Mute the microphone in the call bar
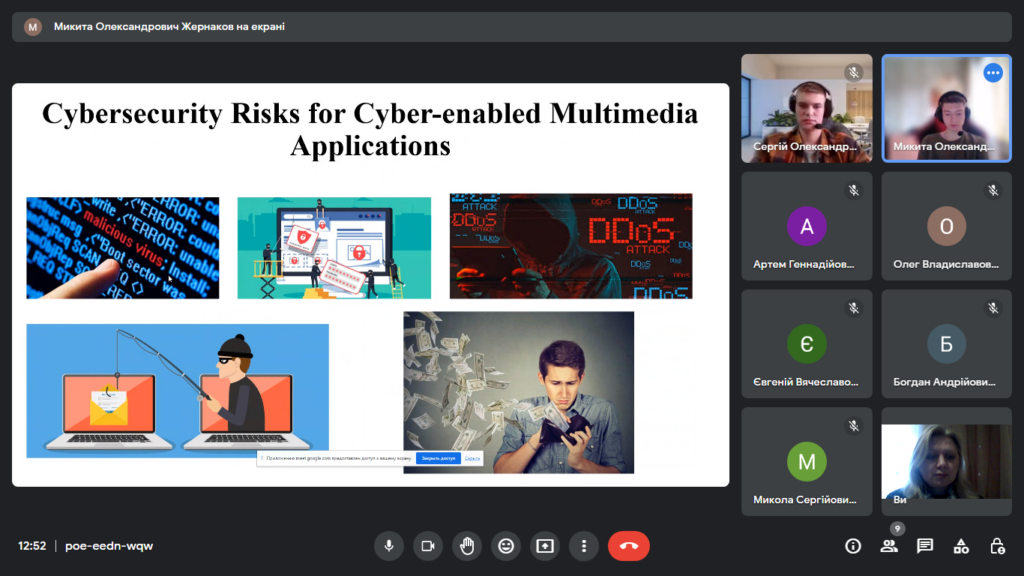This screenshot has height=576, width=1024. point(389,546)
